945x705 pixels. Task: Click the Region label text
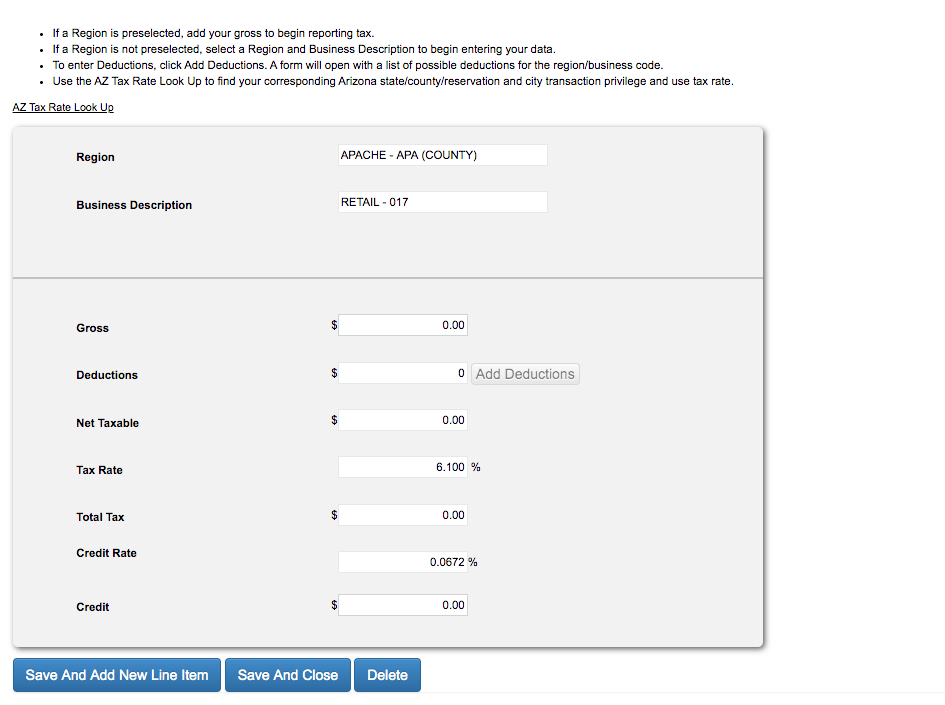click(x=95, y=157)
